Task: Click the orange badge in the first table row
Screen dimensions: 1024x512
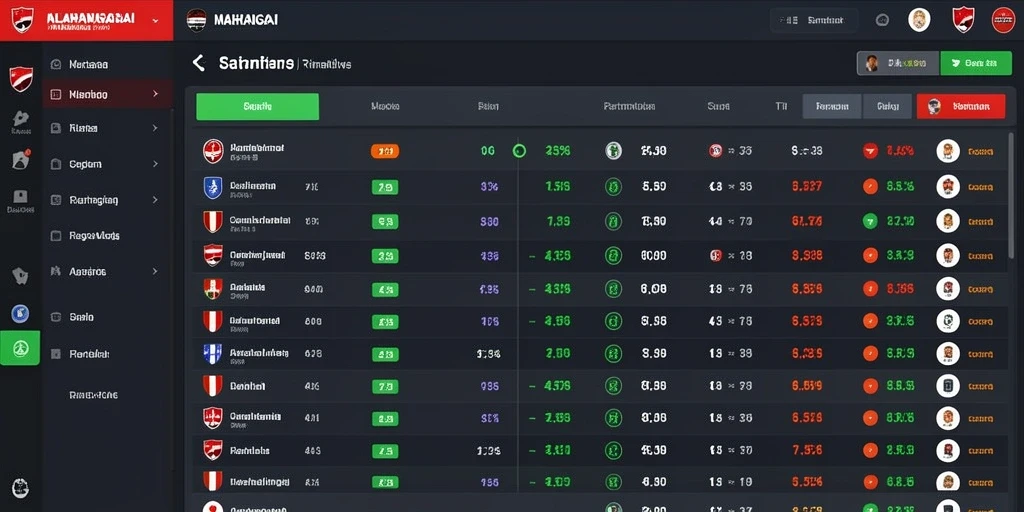Action: 385,152
